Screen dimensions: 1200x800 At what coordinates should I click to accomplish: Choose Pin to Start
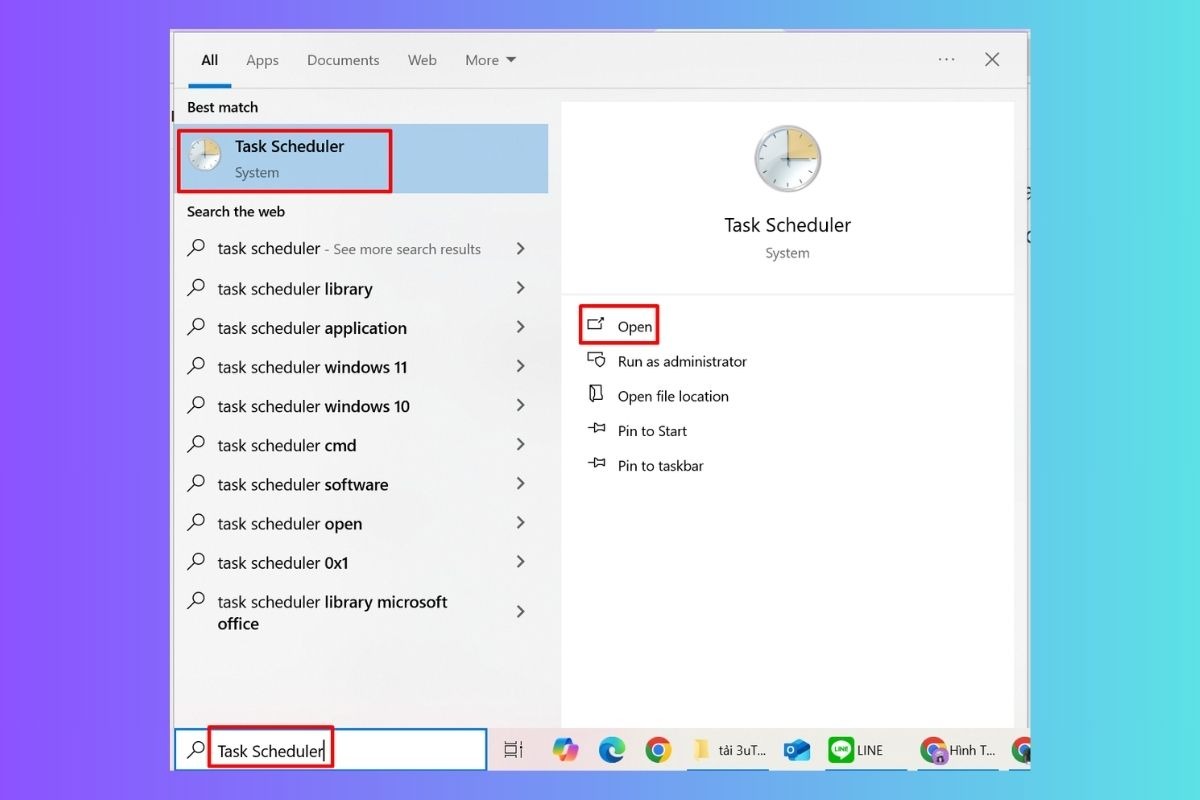coord(652,431)
